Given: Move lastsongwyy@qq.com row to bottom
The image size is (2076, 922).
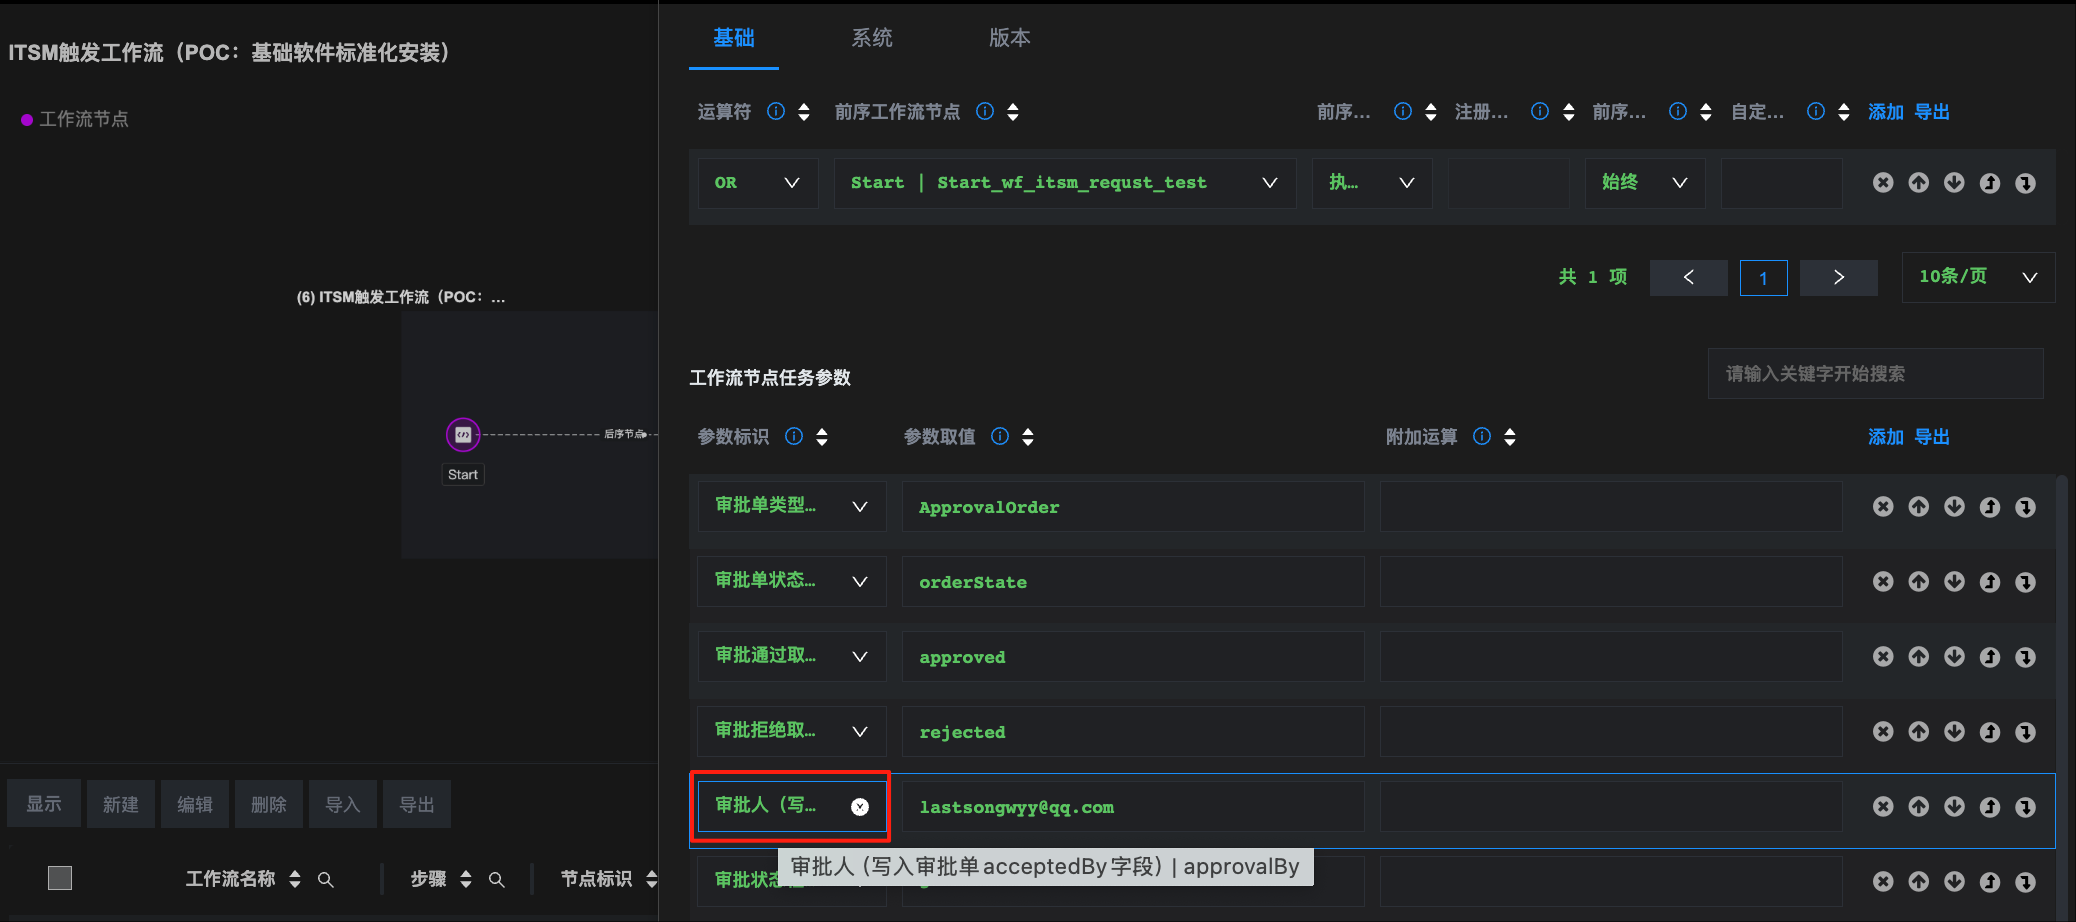Looking at the screenshot, I should 2025,807.
